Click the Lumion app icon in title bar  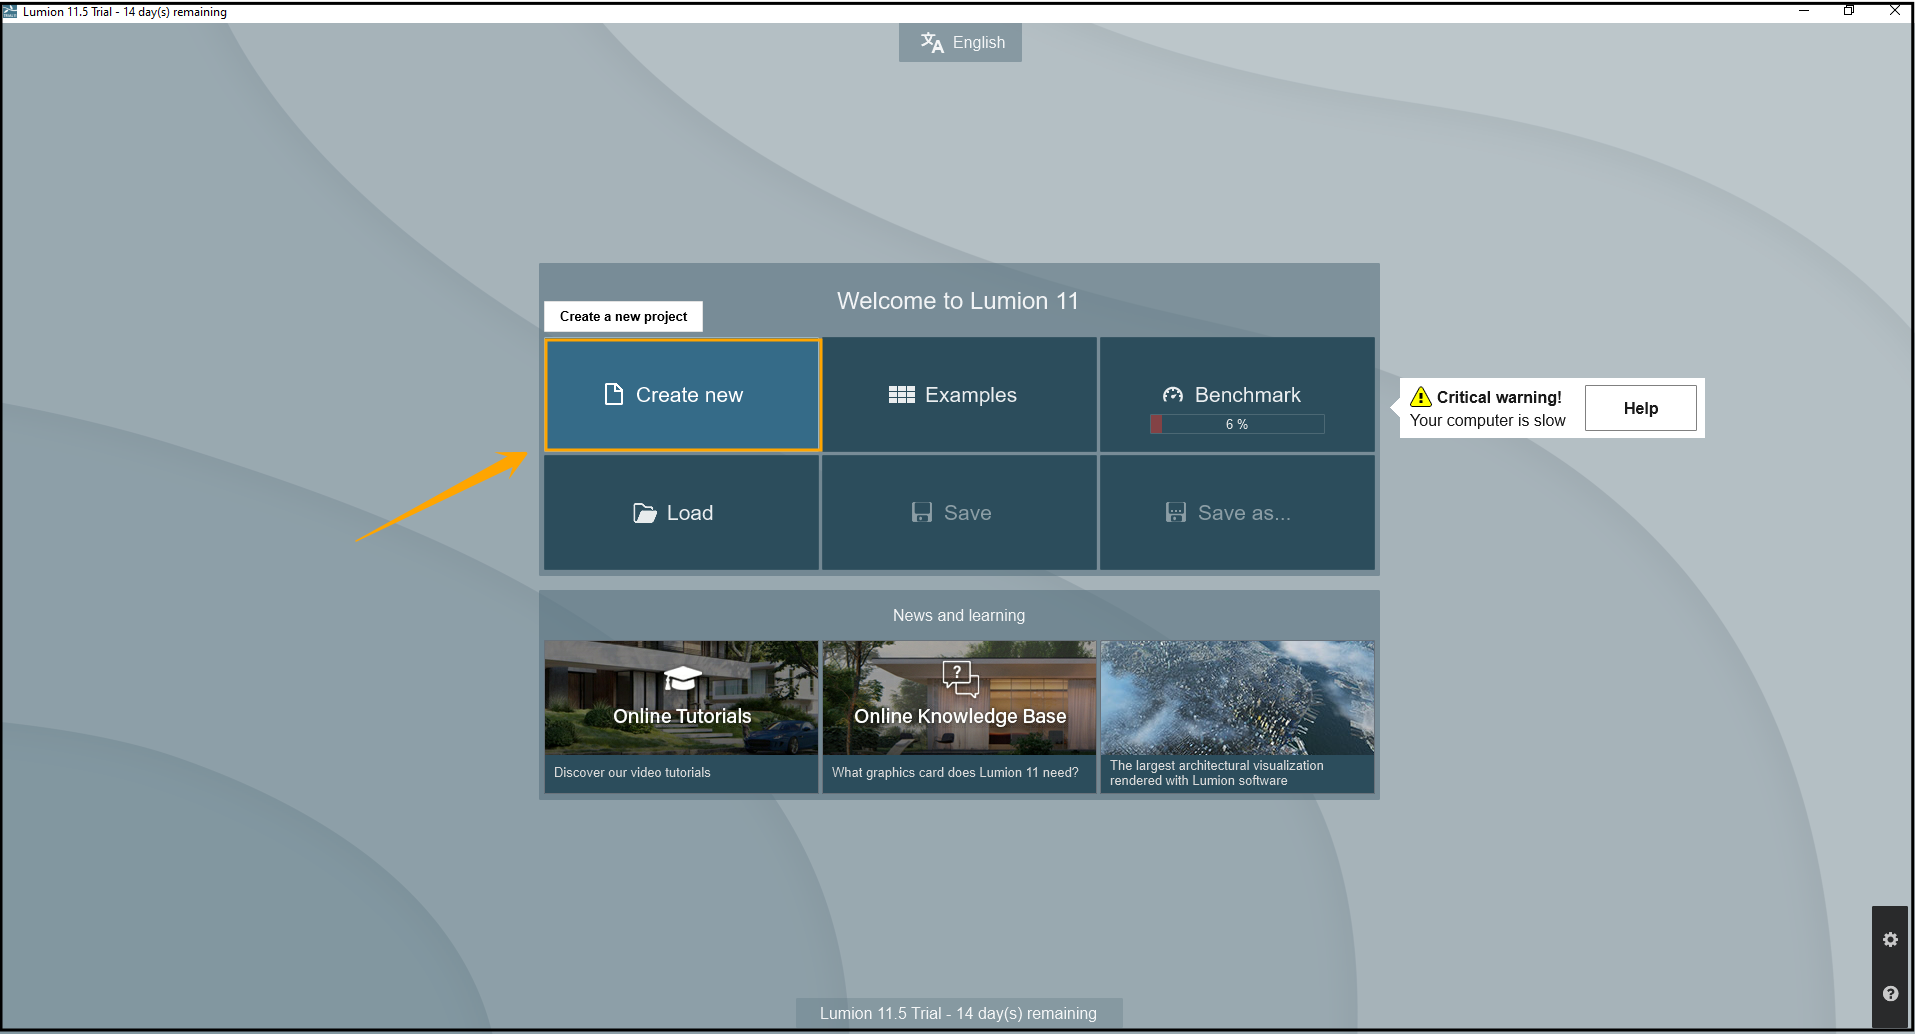(10, 12)
